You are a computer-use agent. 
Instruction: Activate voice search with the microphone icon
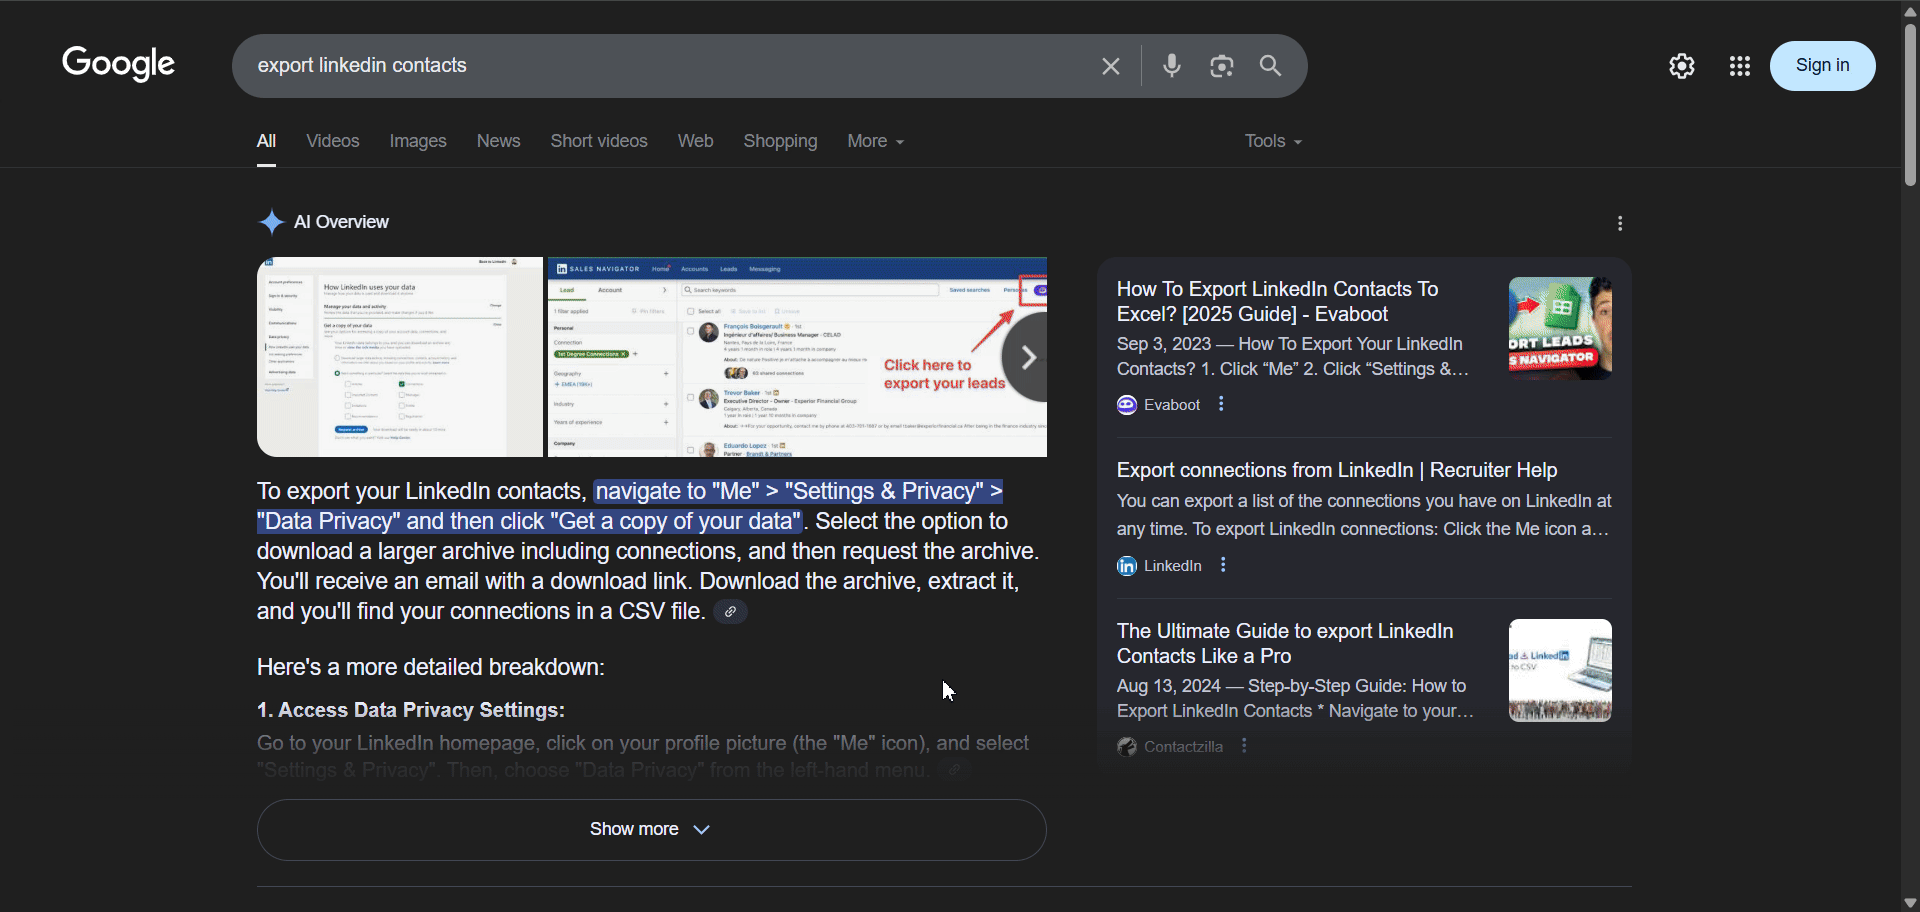pyautogui.click(x=1171, y=66)
